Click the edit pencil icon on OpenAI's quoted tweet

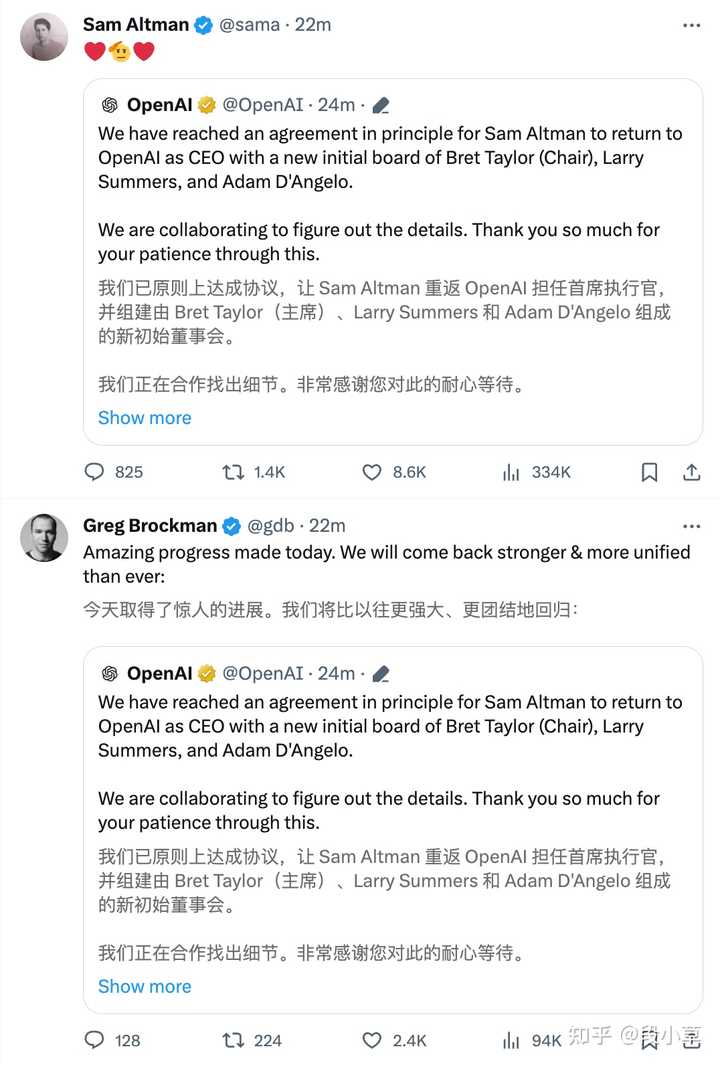381,104
